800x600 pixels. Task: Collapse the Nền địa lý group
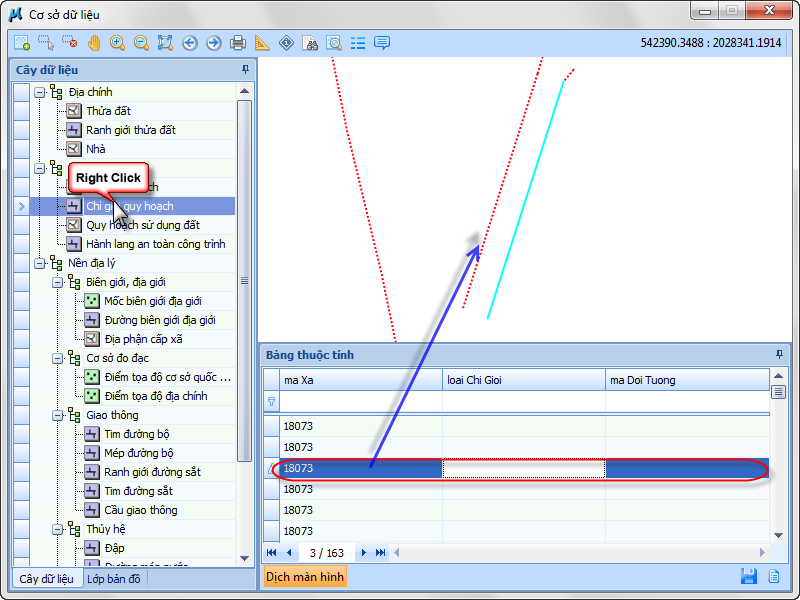[40, 263]
